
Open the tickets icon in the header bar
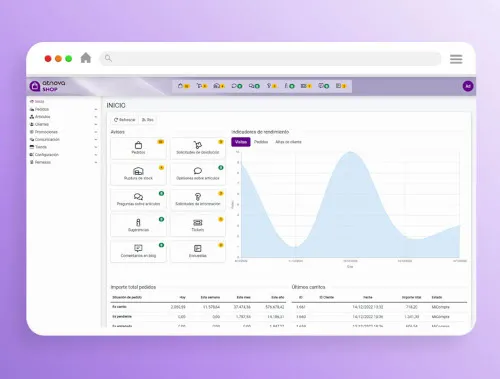(x=306, y=86)
